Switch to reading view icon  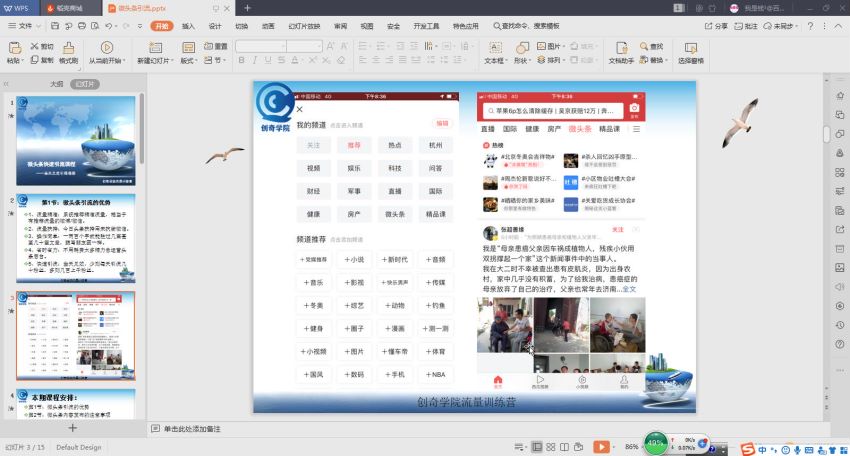(564, 447)
